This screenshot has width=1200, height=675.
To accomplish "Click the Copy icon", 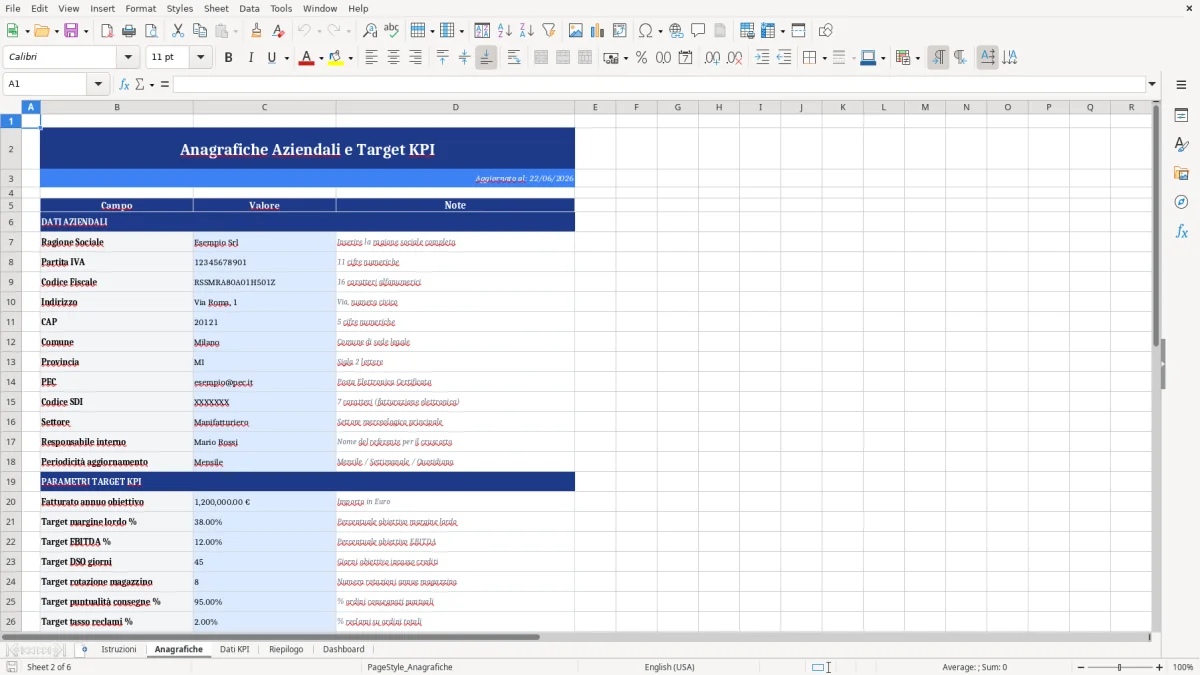I will (199, 31).
